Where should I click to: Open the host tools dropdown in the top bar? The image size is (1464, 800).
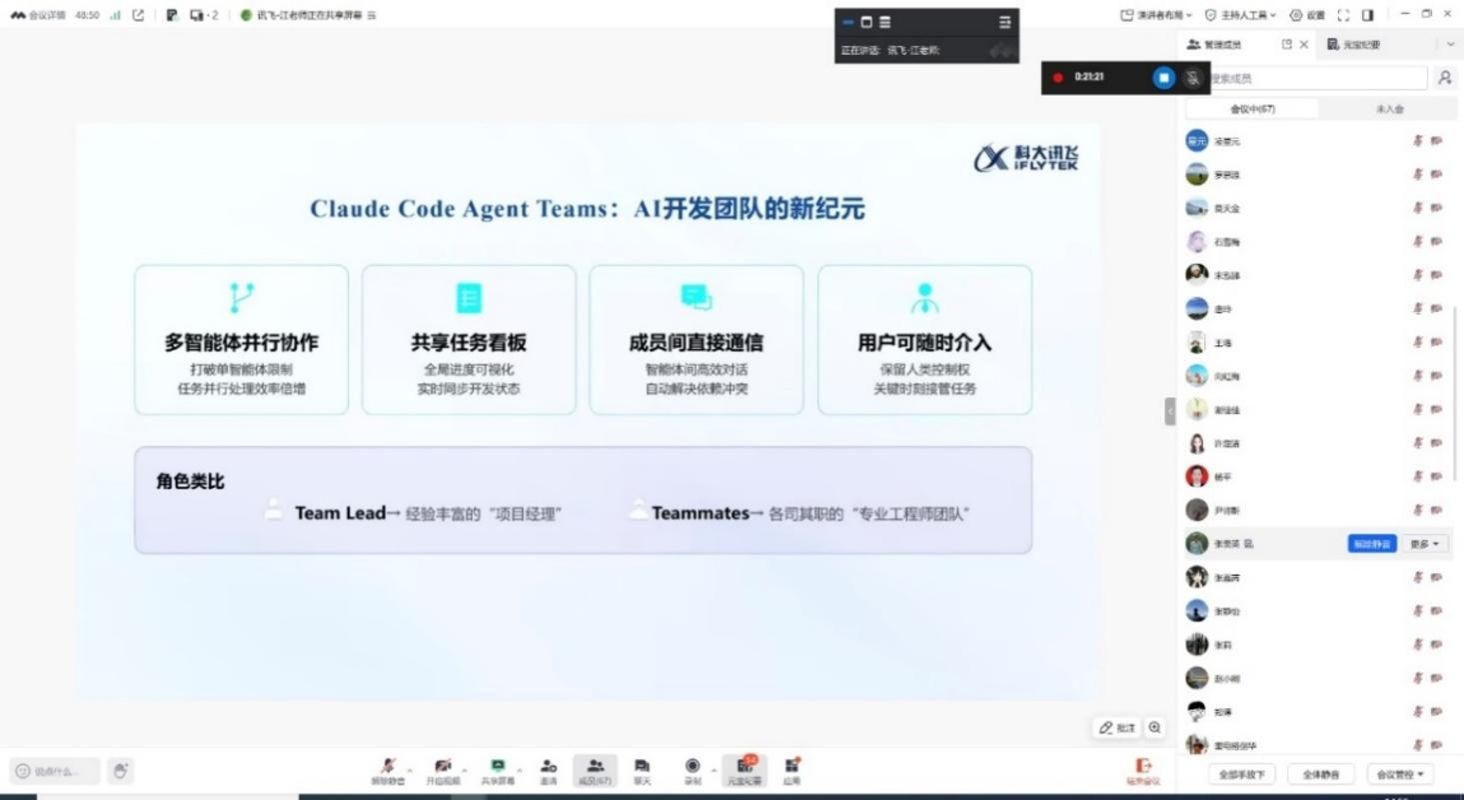(1240, 15)
